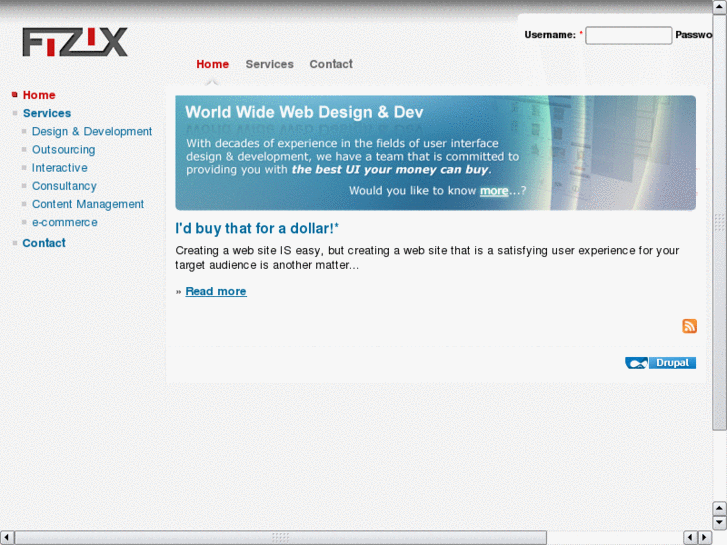Click the World Wide Web Design banner image
This screenshot has width=727, height=545.
pyautogui.click(x=435, y=153)
